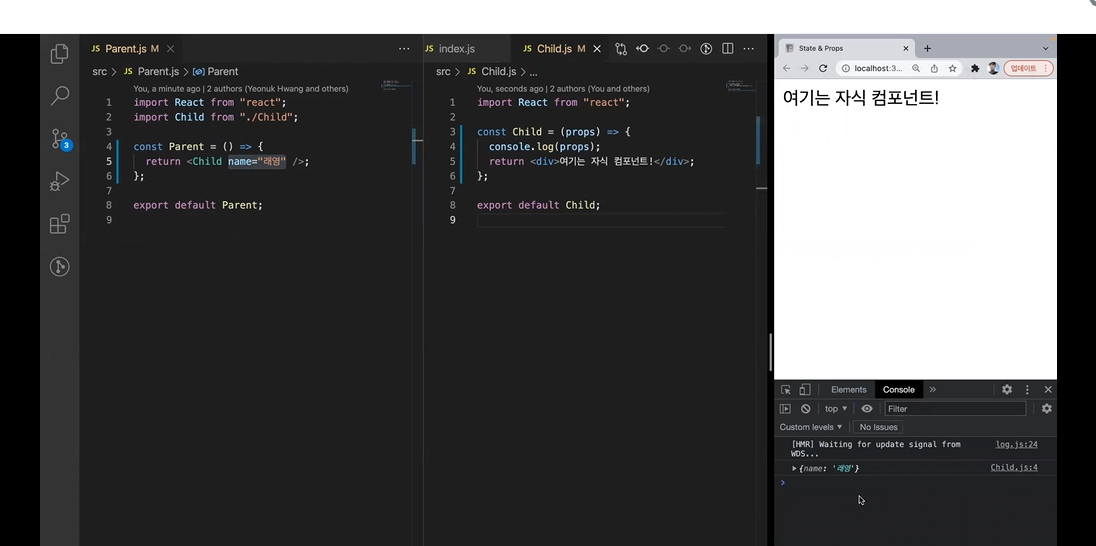The width and height of the screenshot is (1096, 546).
Task: Open the Search view in the activity bar
Action: [x=59, y=96]
